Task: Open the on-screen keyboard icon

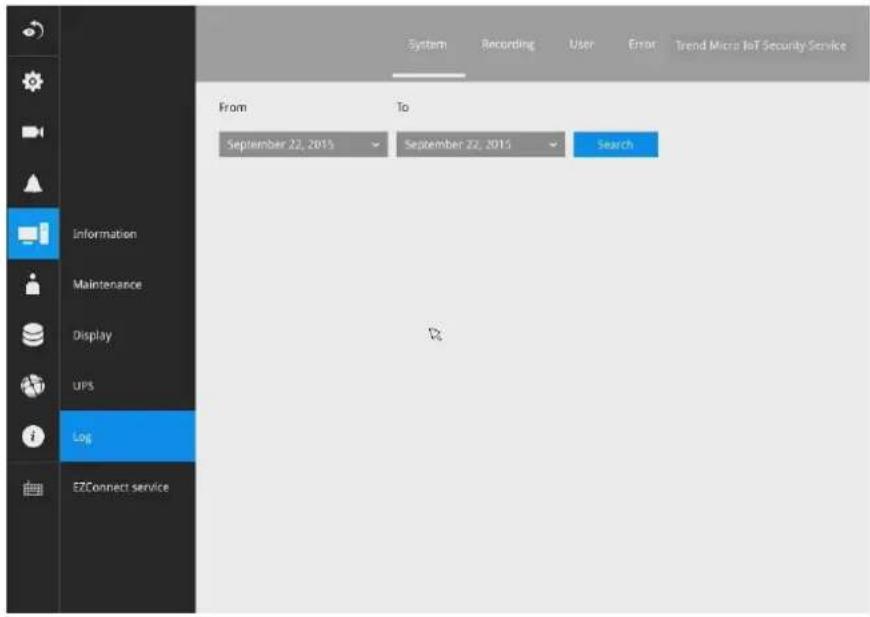Action: tap(33, 488)
